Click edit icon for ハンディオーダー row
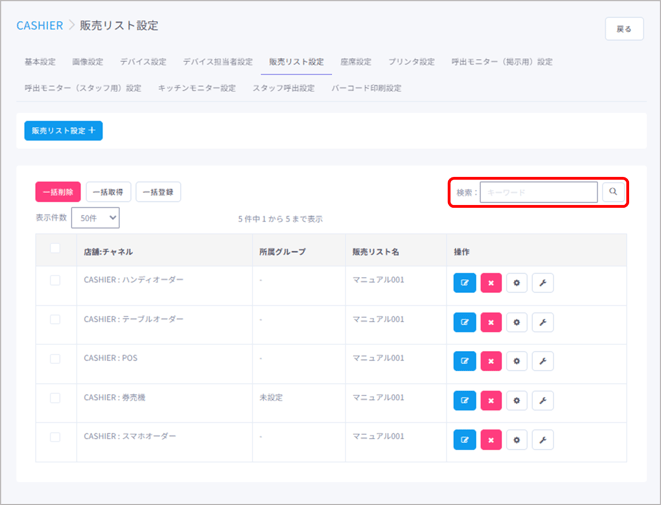Viewport: 661px width, 505px height. (x=465, y=283)
